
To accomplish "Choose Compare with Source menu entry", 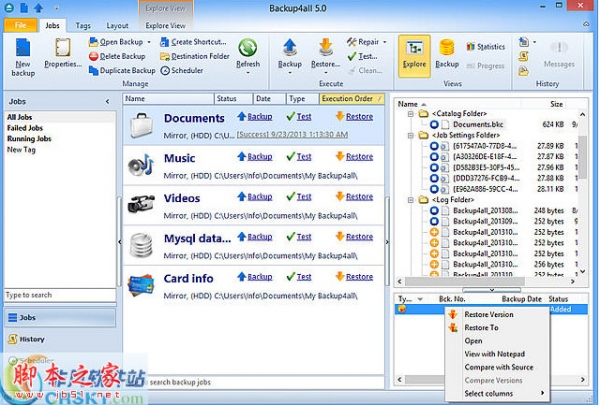I will pyautogui.click(x=499, y=367).
